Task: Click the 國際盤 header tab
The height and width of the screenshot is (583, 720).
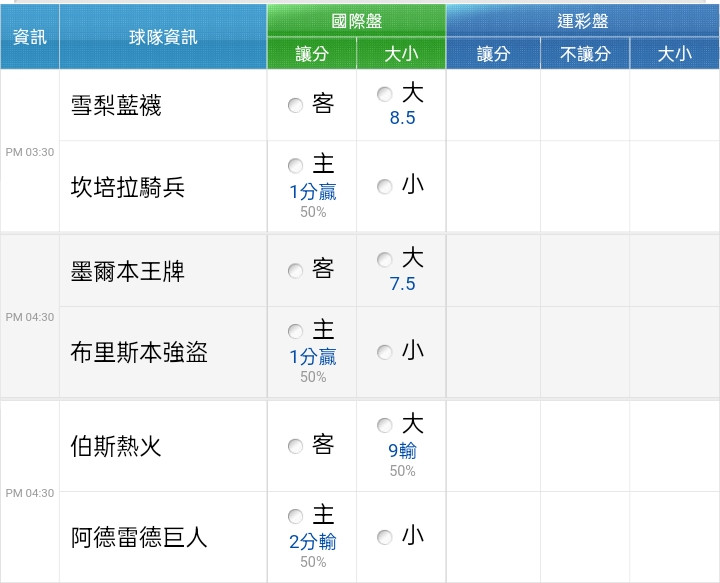Action: click(x=356, y=21)
